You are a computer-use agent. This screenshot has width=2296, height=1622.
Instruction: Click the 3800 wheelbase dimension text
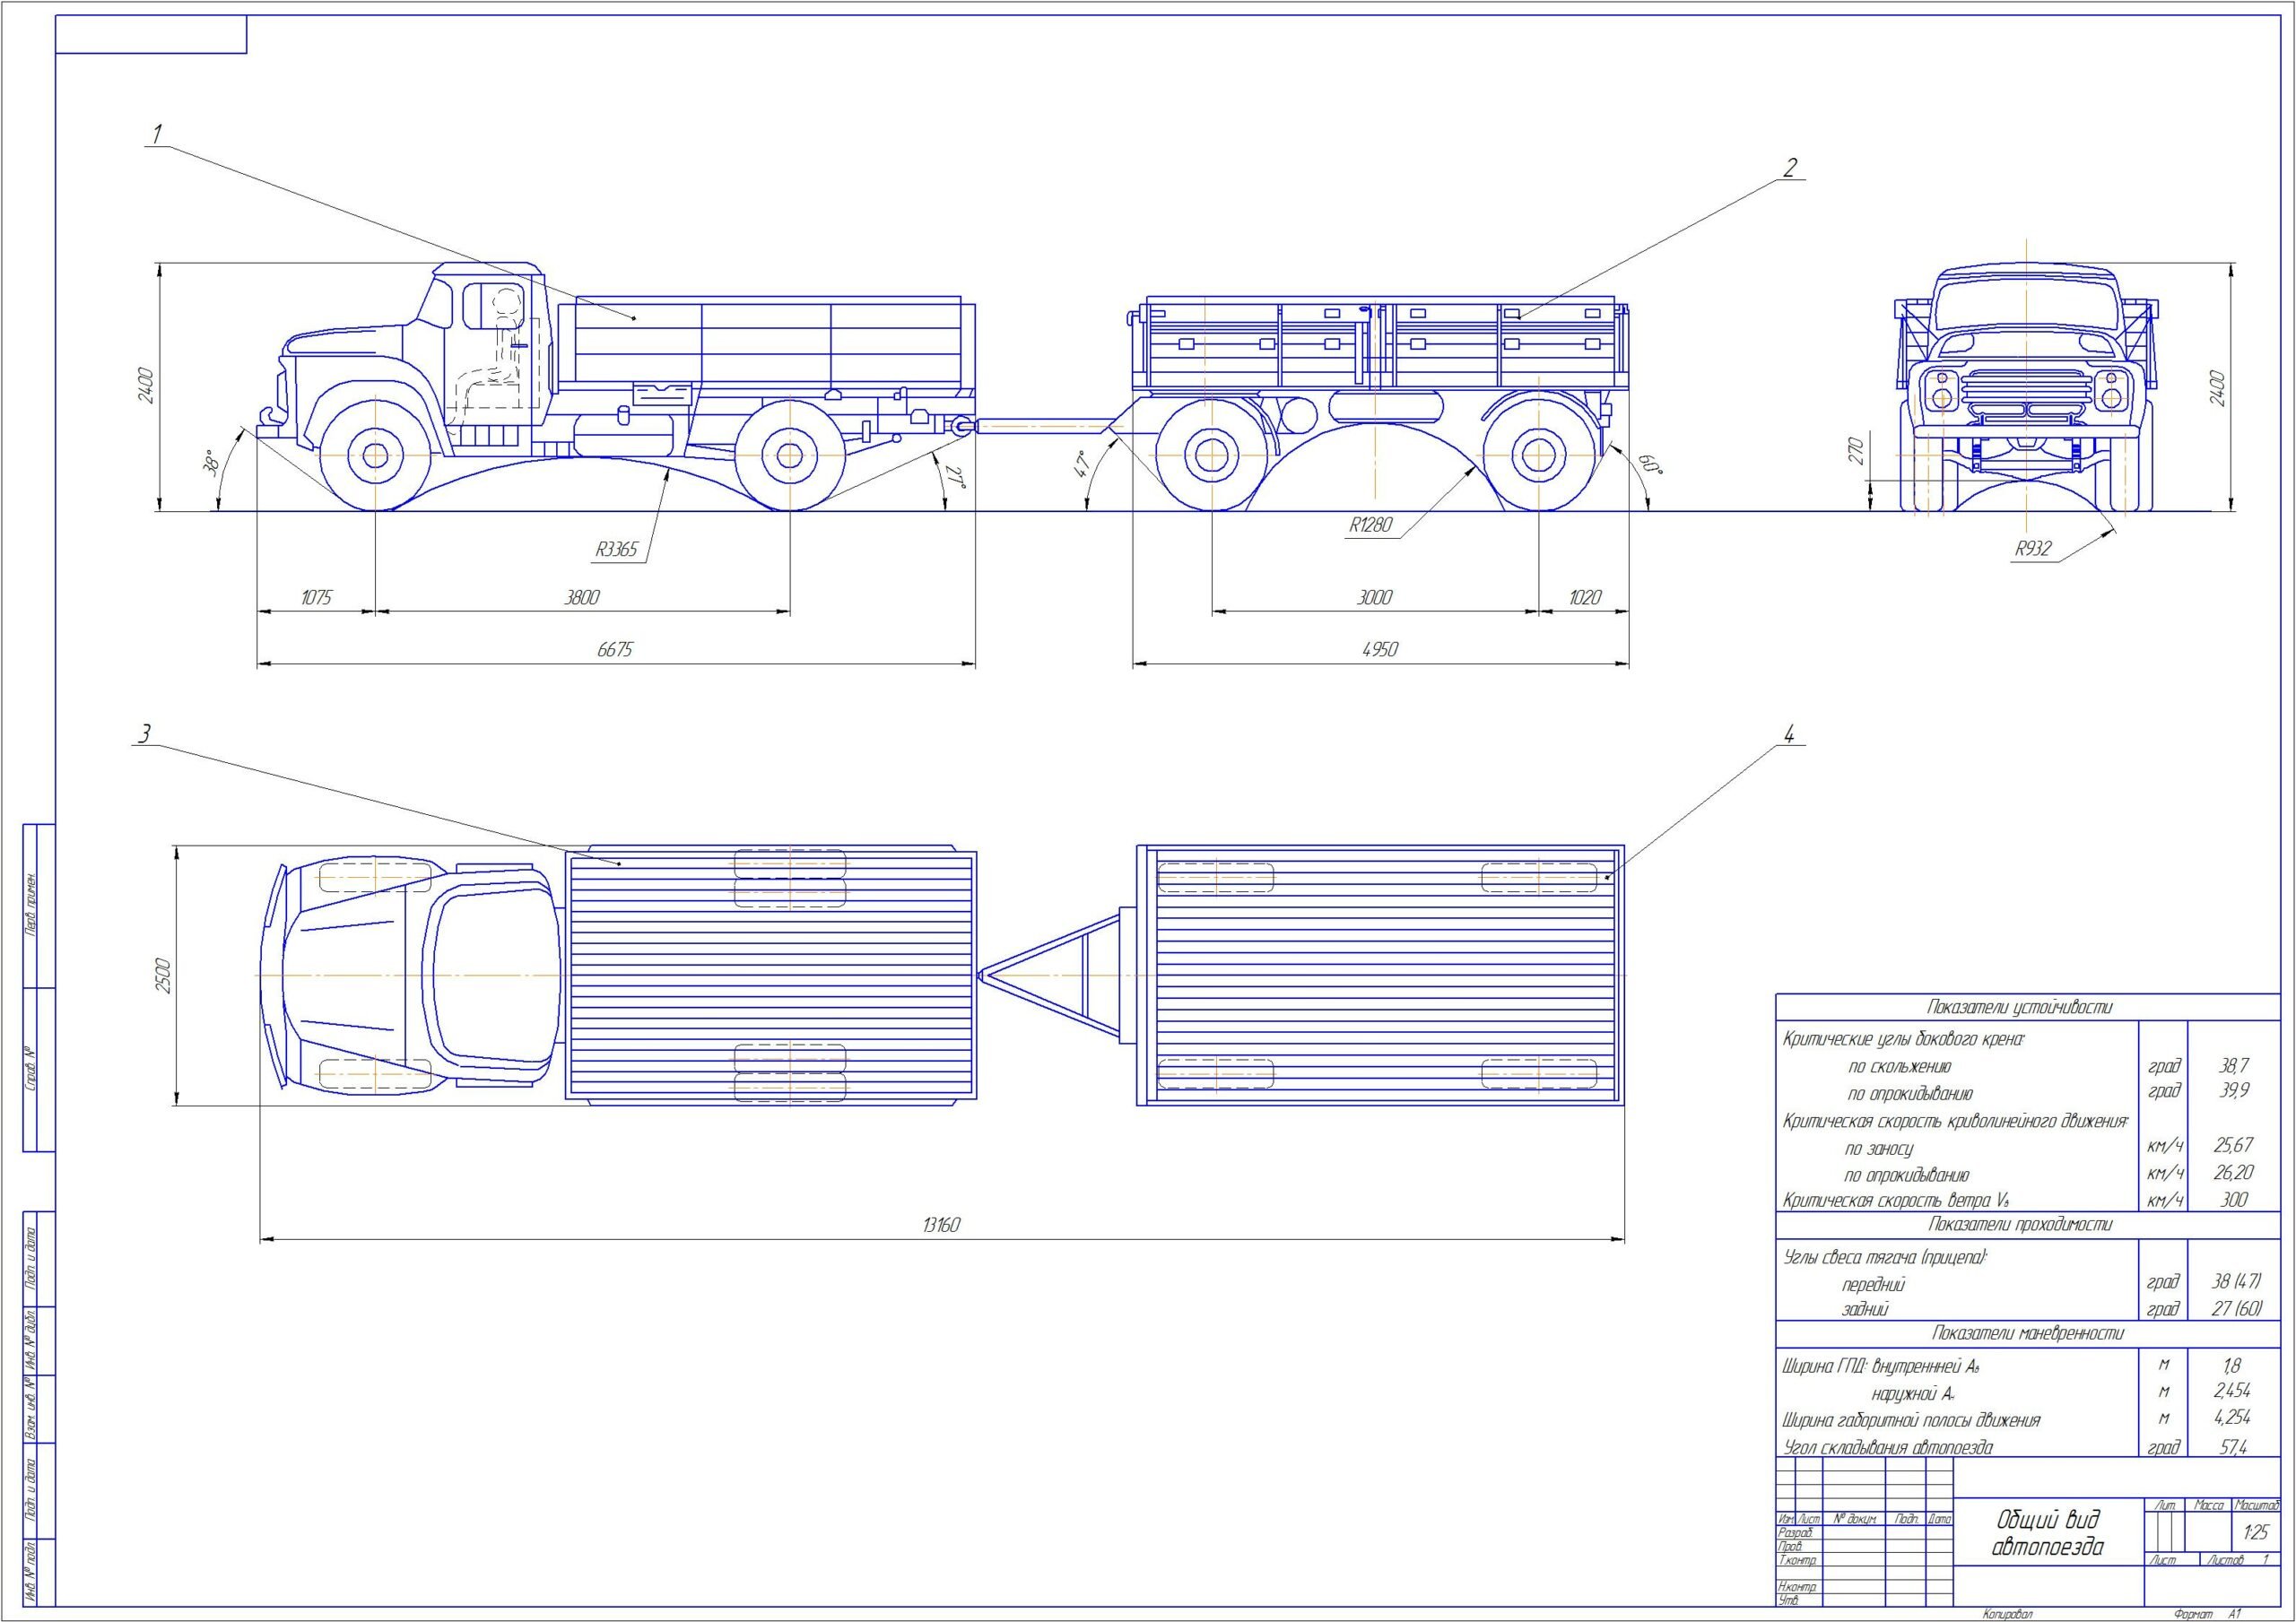[x=581, y=597]
